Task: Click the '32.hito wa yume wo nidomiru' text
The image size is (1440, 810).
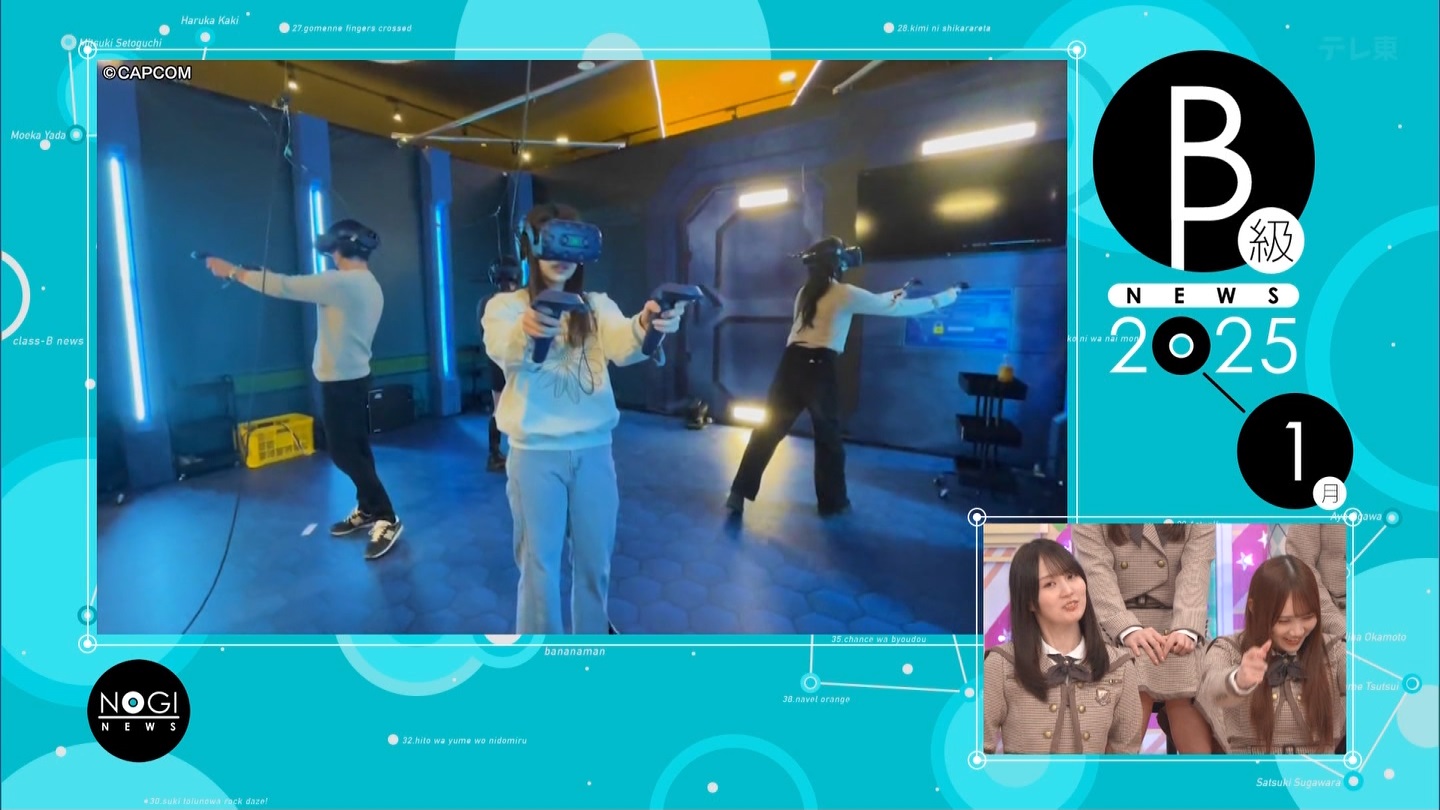Action: point(464,740)
